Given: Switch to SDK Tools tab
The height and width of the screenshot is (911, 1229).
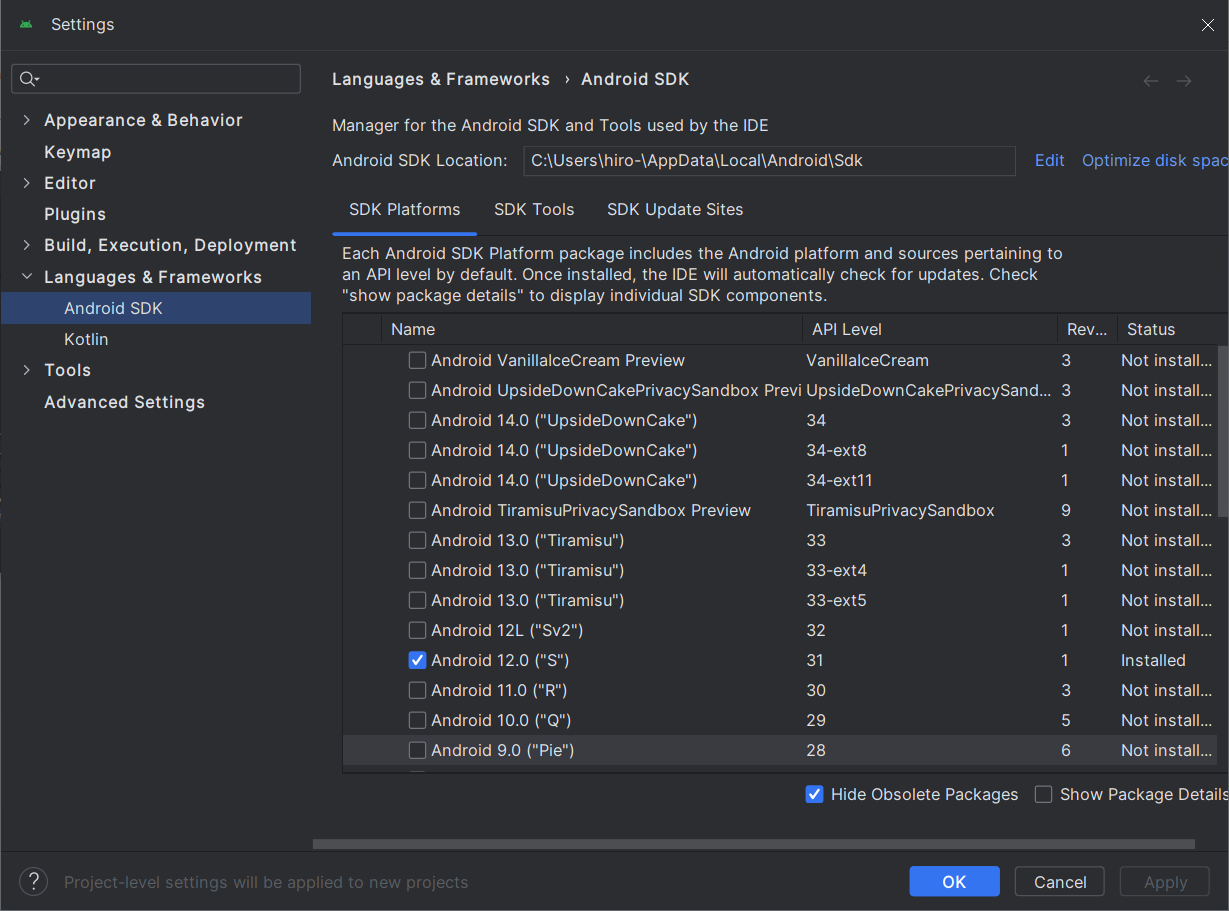Looking at the screenshot, I should [534, 209].
